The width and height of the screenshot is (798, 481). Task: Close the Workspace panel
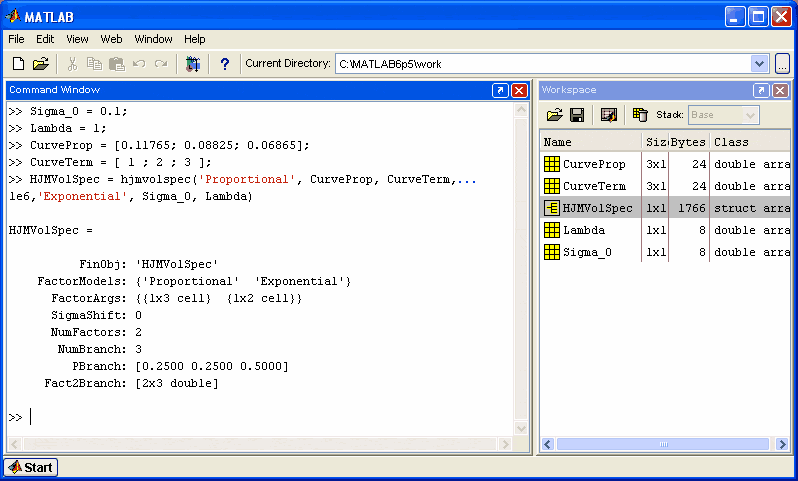click(780, 90)
